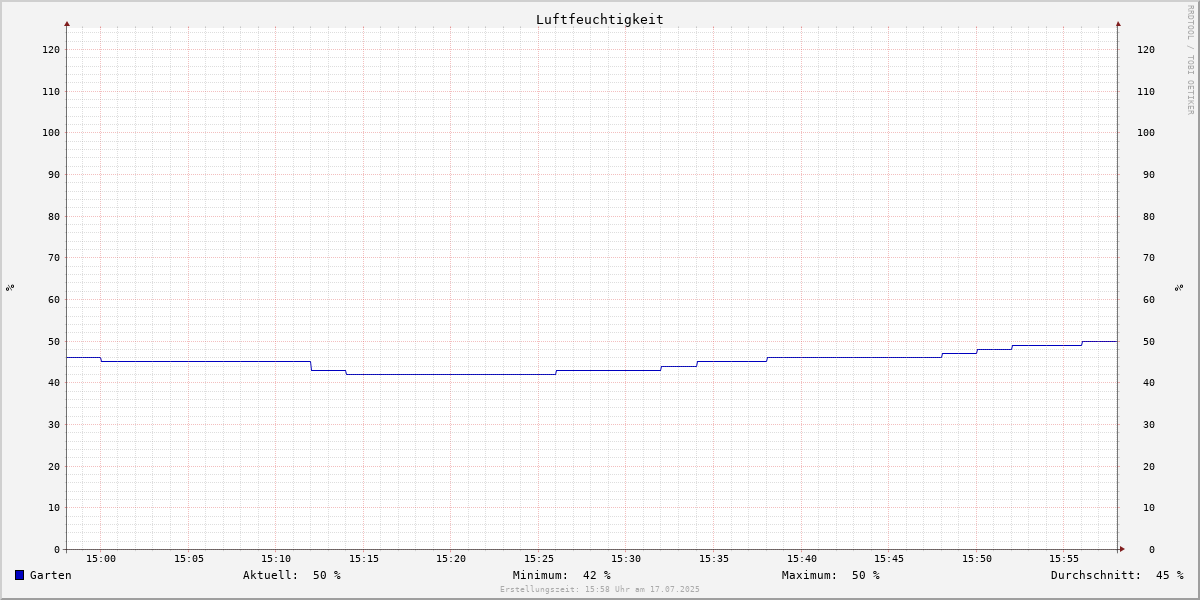The image size is (1200, 600).
Task: Click the 15:00 time axis label
Action: tap(101, 559)
